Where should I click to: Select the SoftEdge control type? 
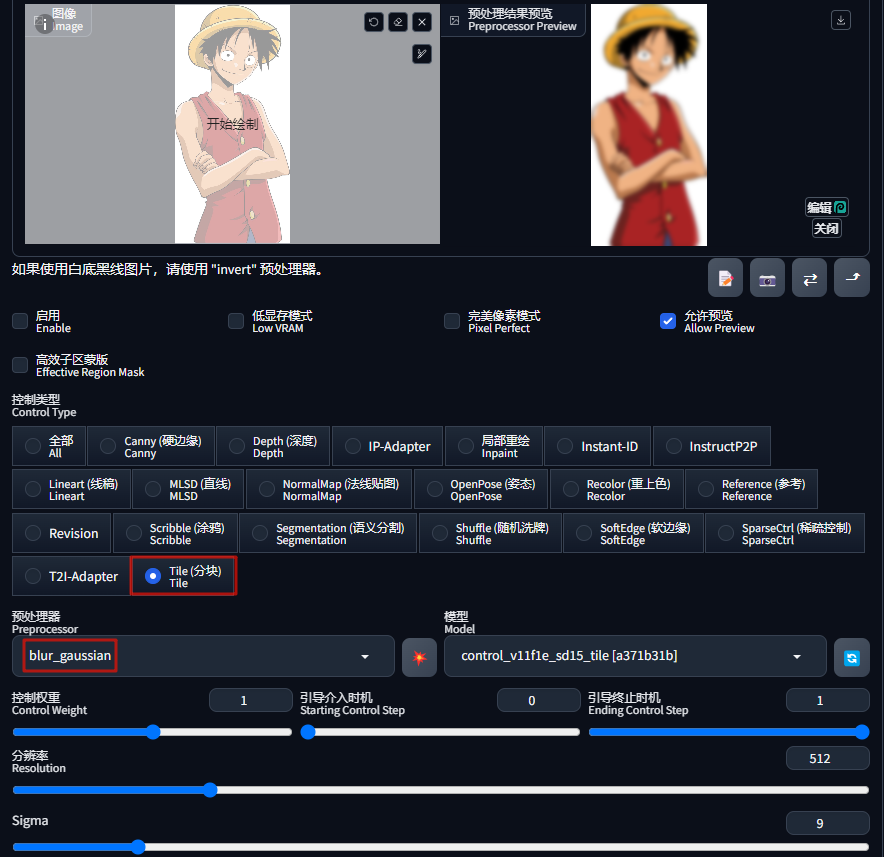click(633, 533)
